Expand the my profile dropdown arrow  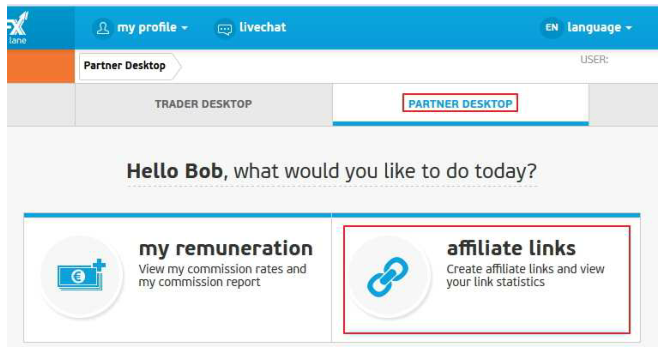[185, 28]
